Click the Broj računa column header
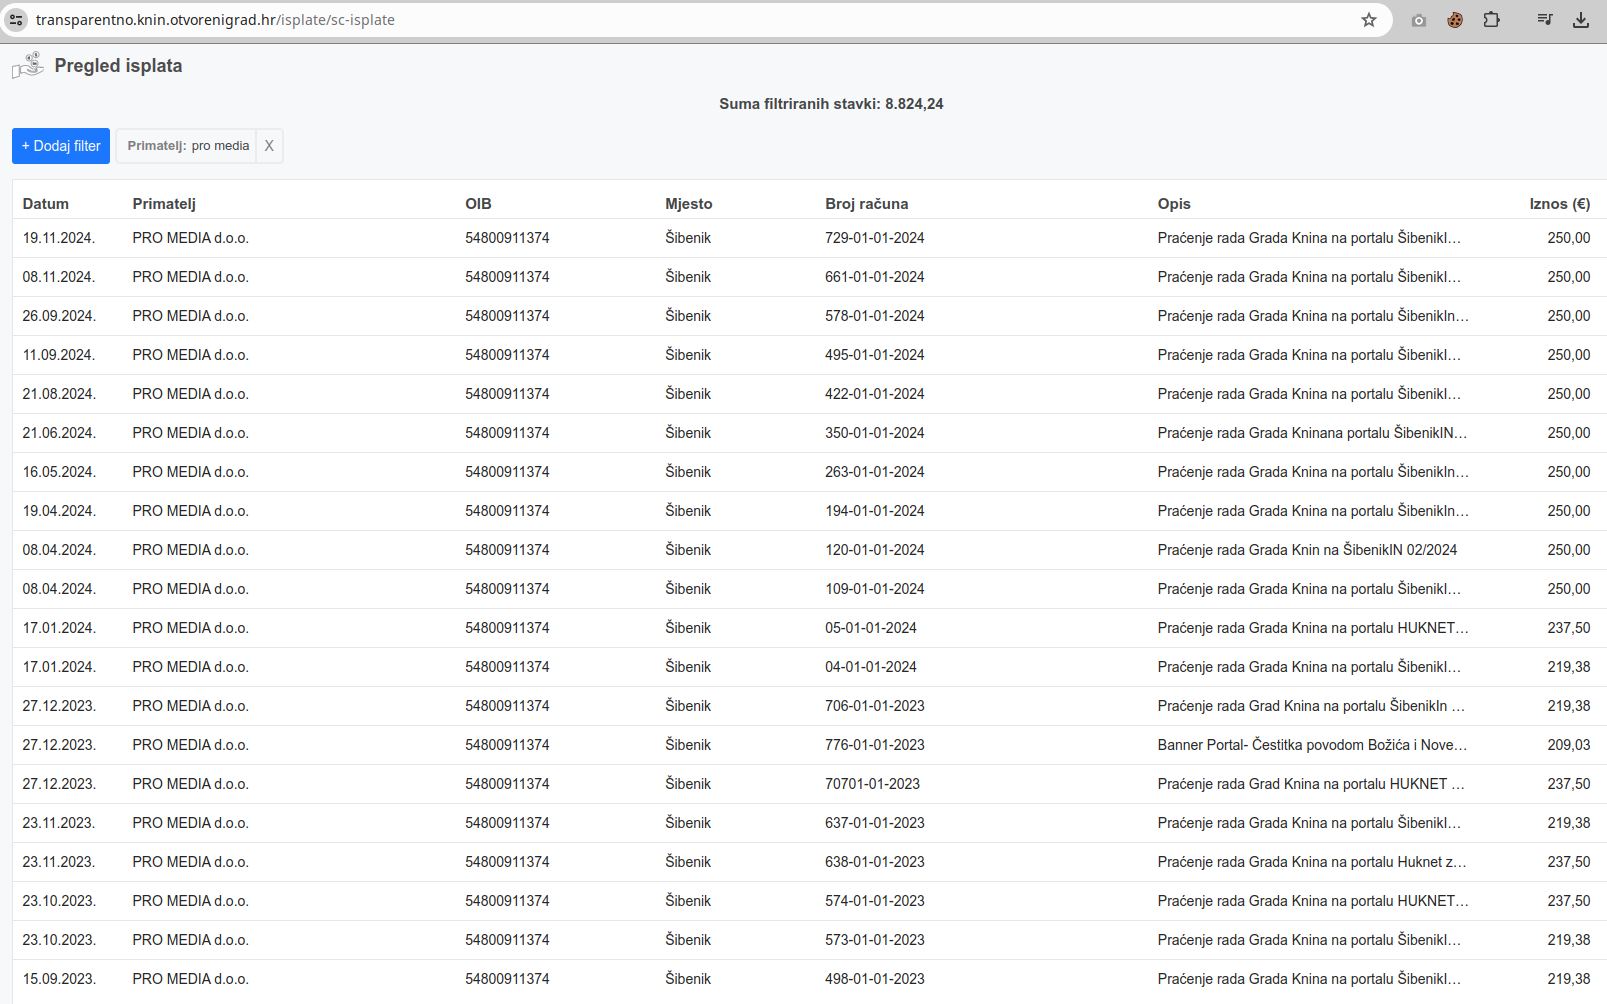Image resolution: width=1607 pixels, height=1004 pixels. tap(866, 204)
